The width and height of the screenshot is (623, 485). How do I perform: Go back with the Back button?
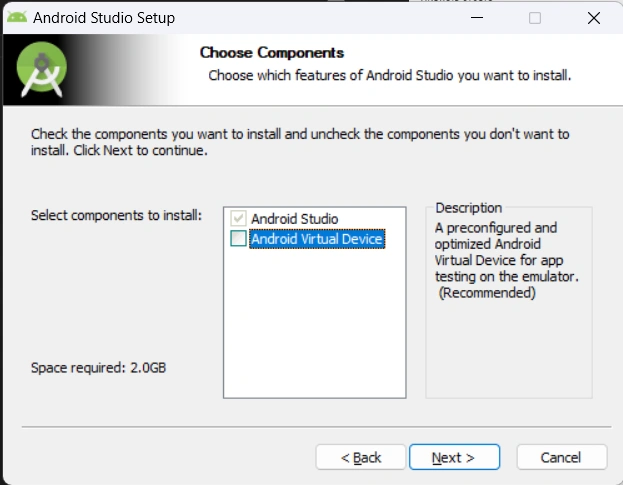click(x=361, y=457)
